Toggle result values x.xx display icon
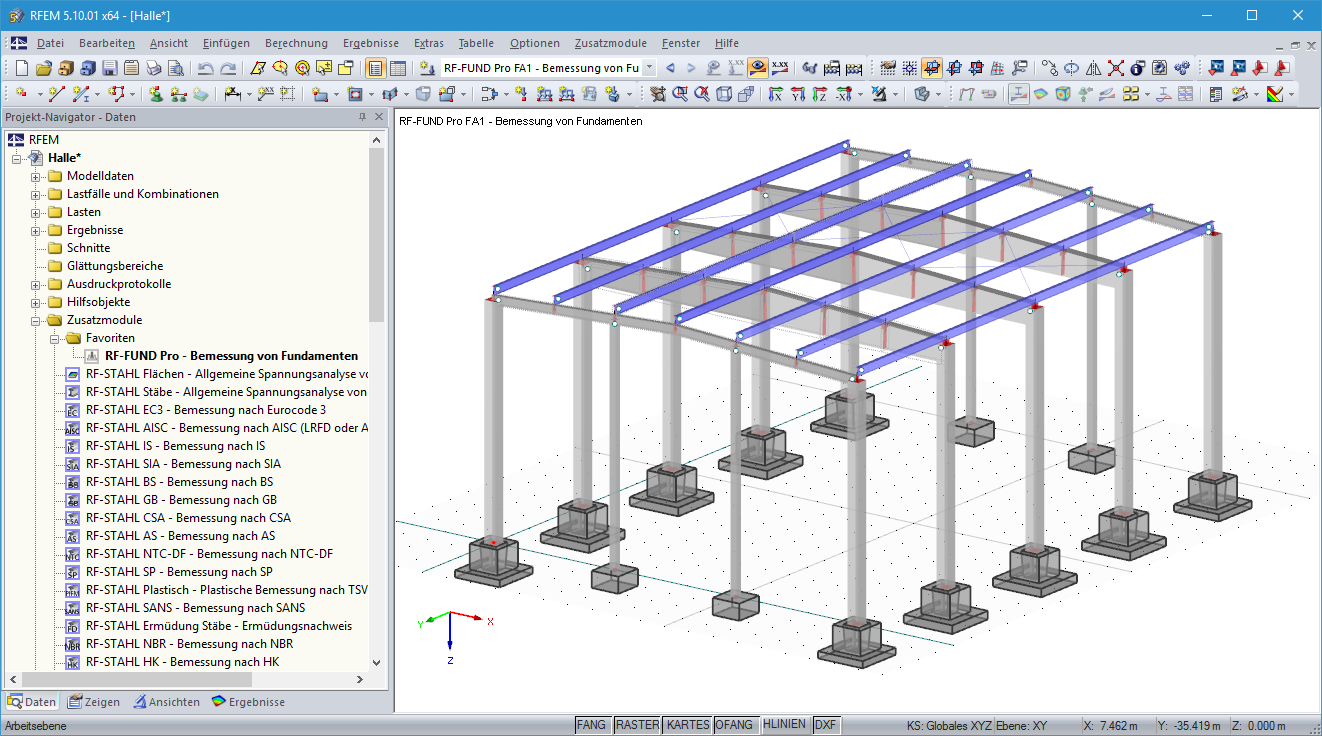The width and height of the screenshot is (1322, 736). [780, 68]
